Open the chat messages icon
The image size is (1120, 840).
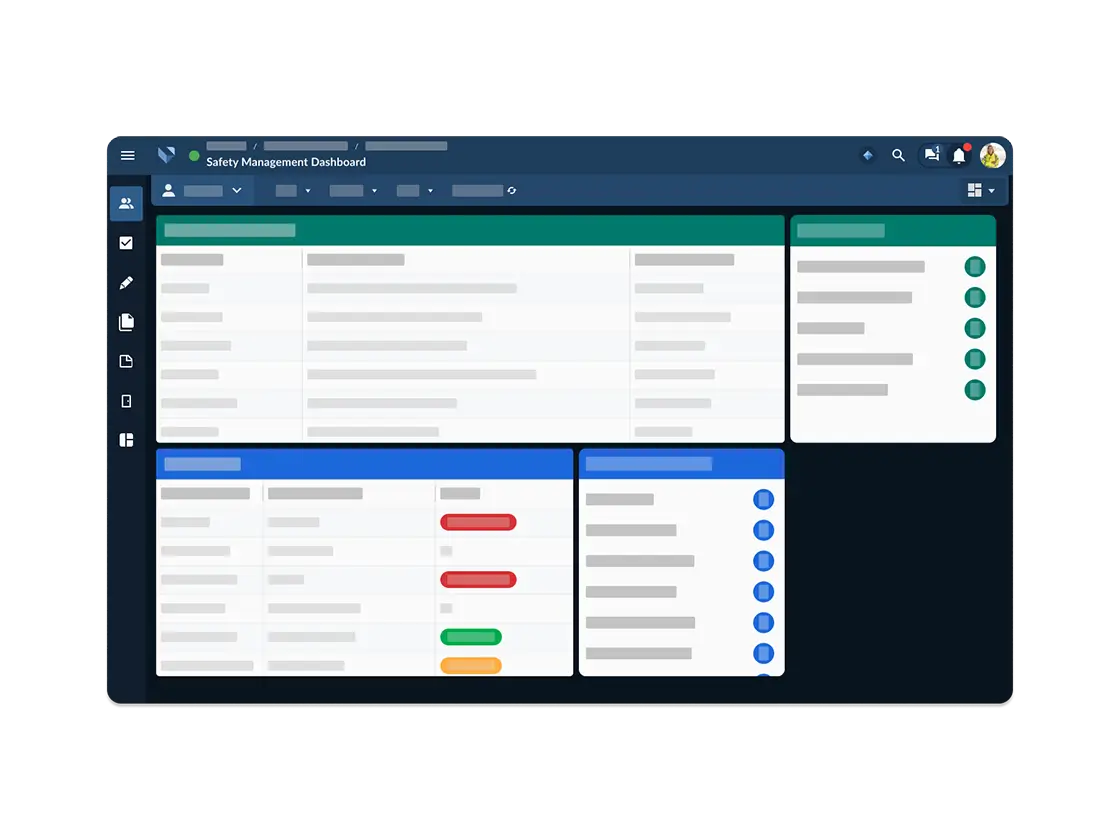coord(931,154)
